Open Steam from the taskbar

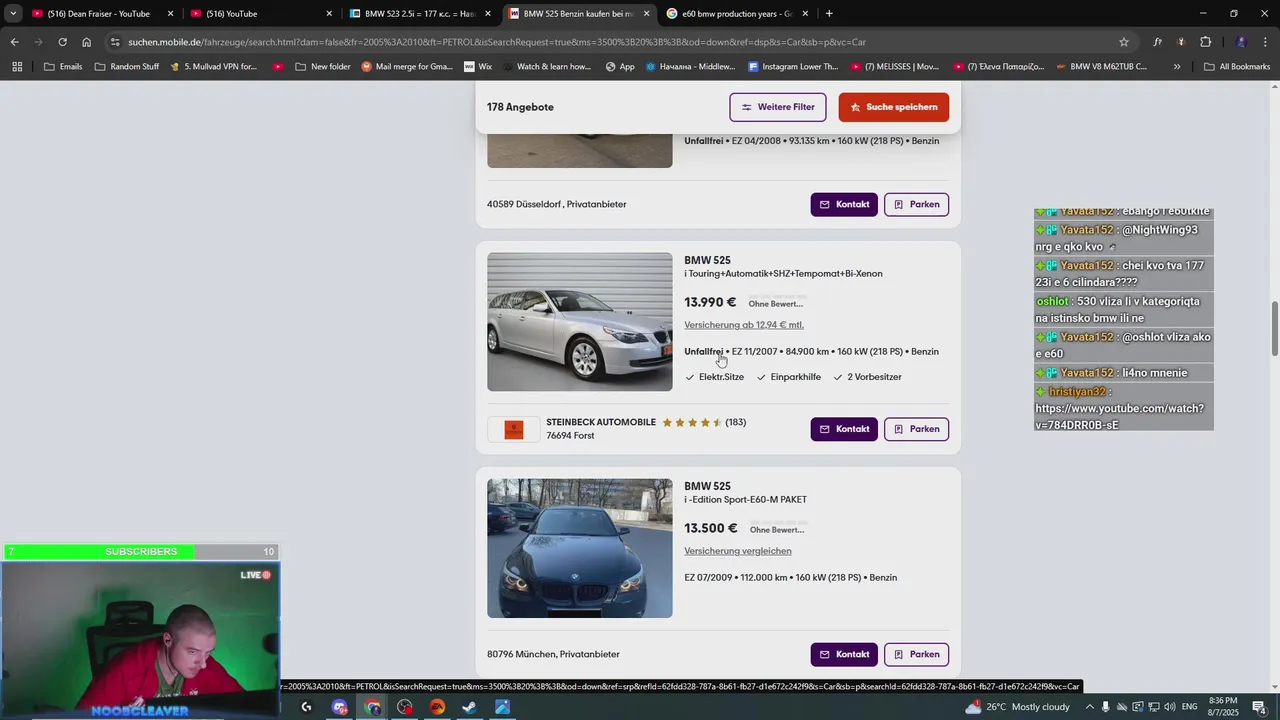coord(469,707)
